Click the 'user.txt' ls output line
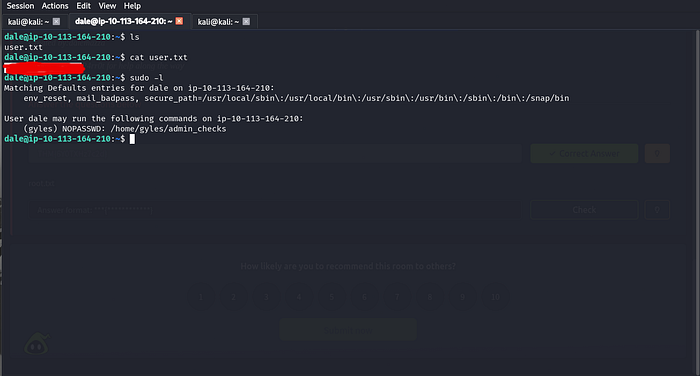 pos(23,47)
